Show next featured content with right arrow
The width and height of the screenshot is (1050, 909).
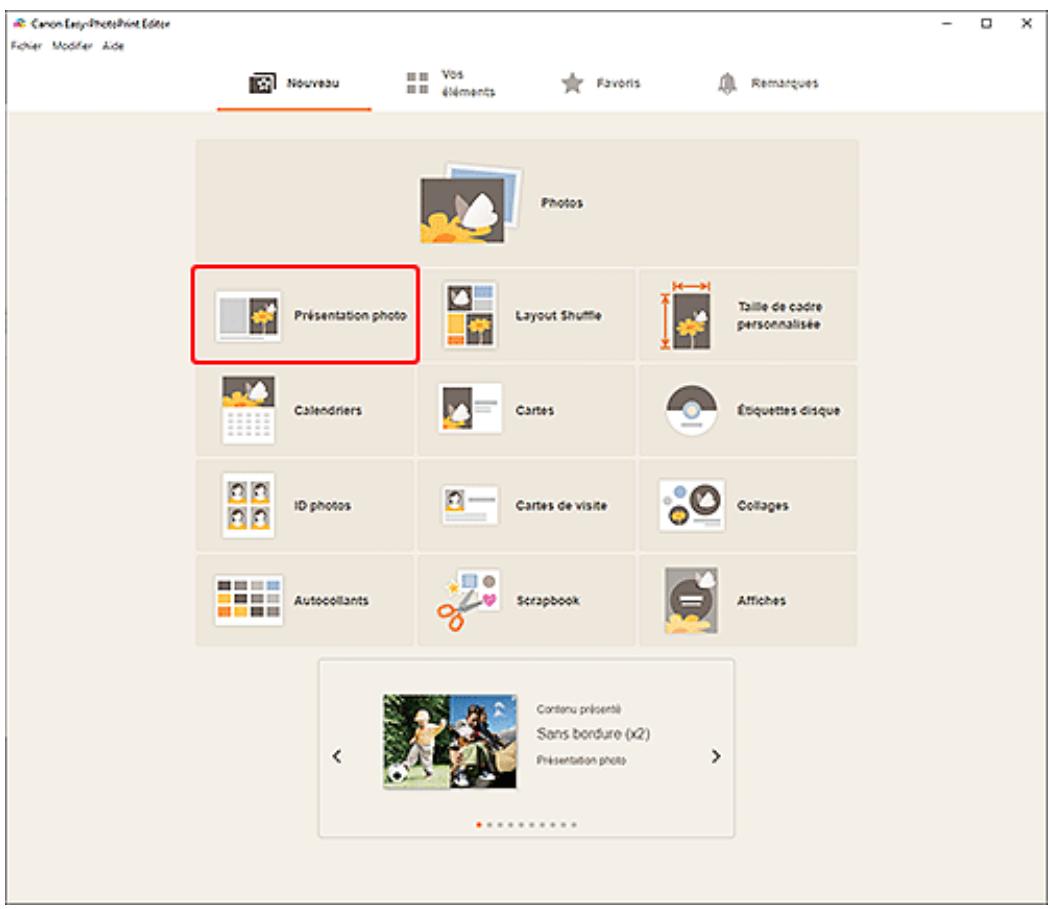(716, 756)
